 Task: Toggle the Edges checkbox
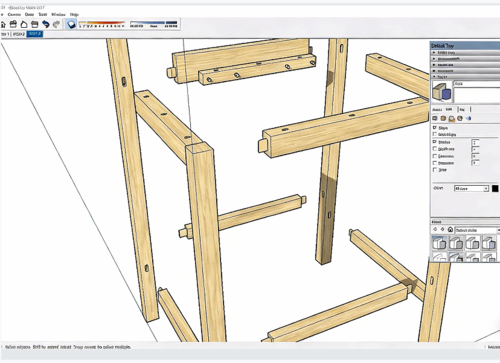[435, 128]
